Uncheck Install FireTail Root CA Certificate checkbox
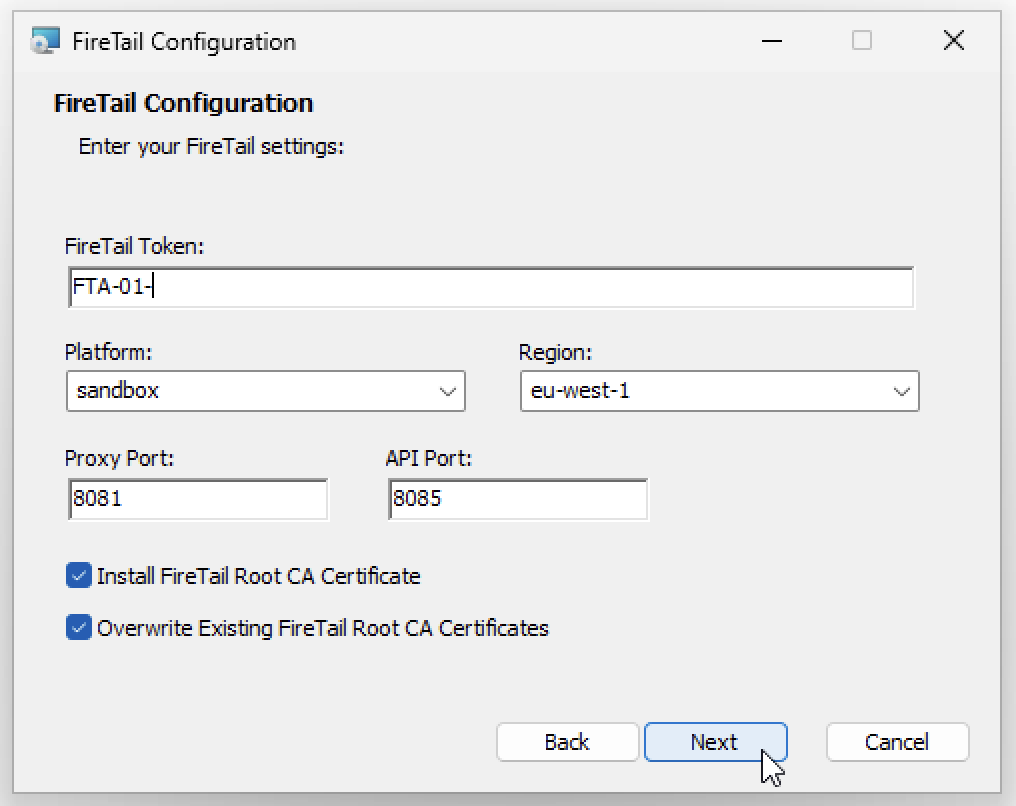 pos(78,576)
